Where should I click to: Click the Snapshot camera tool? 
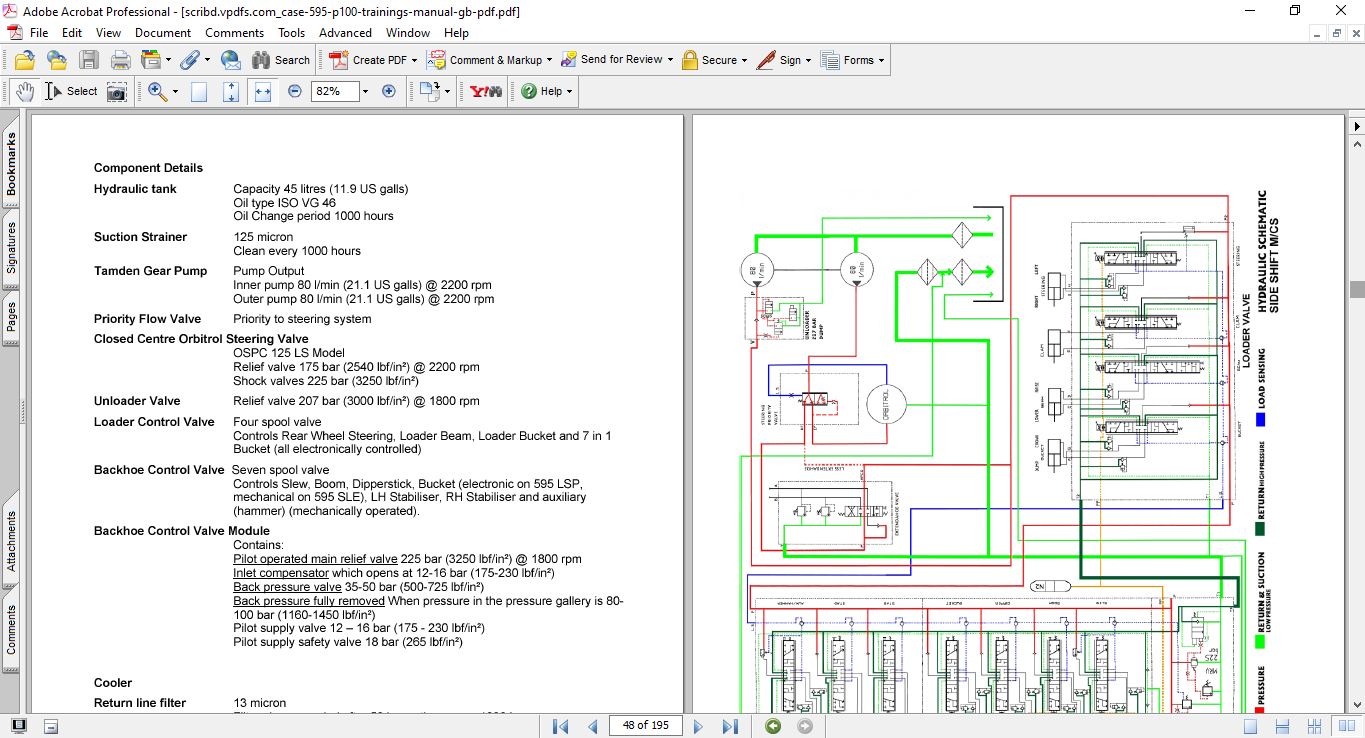coord(117,92)
